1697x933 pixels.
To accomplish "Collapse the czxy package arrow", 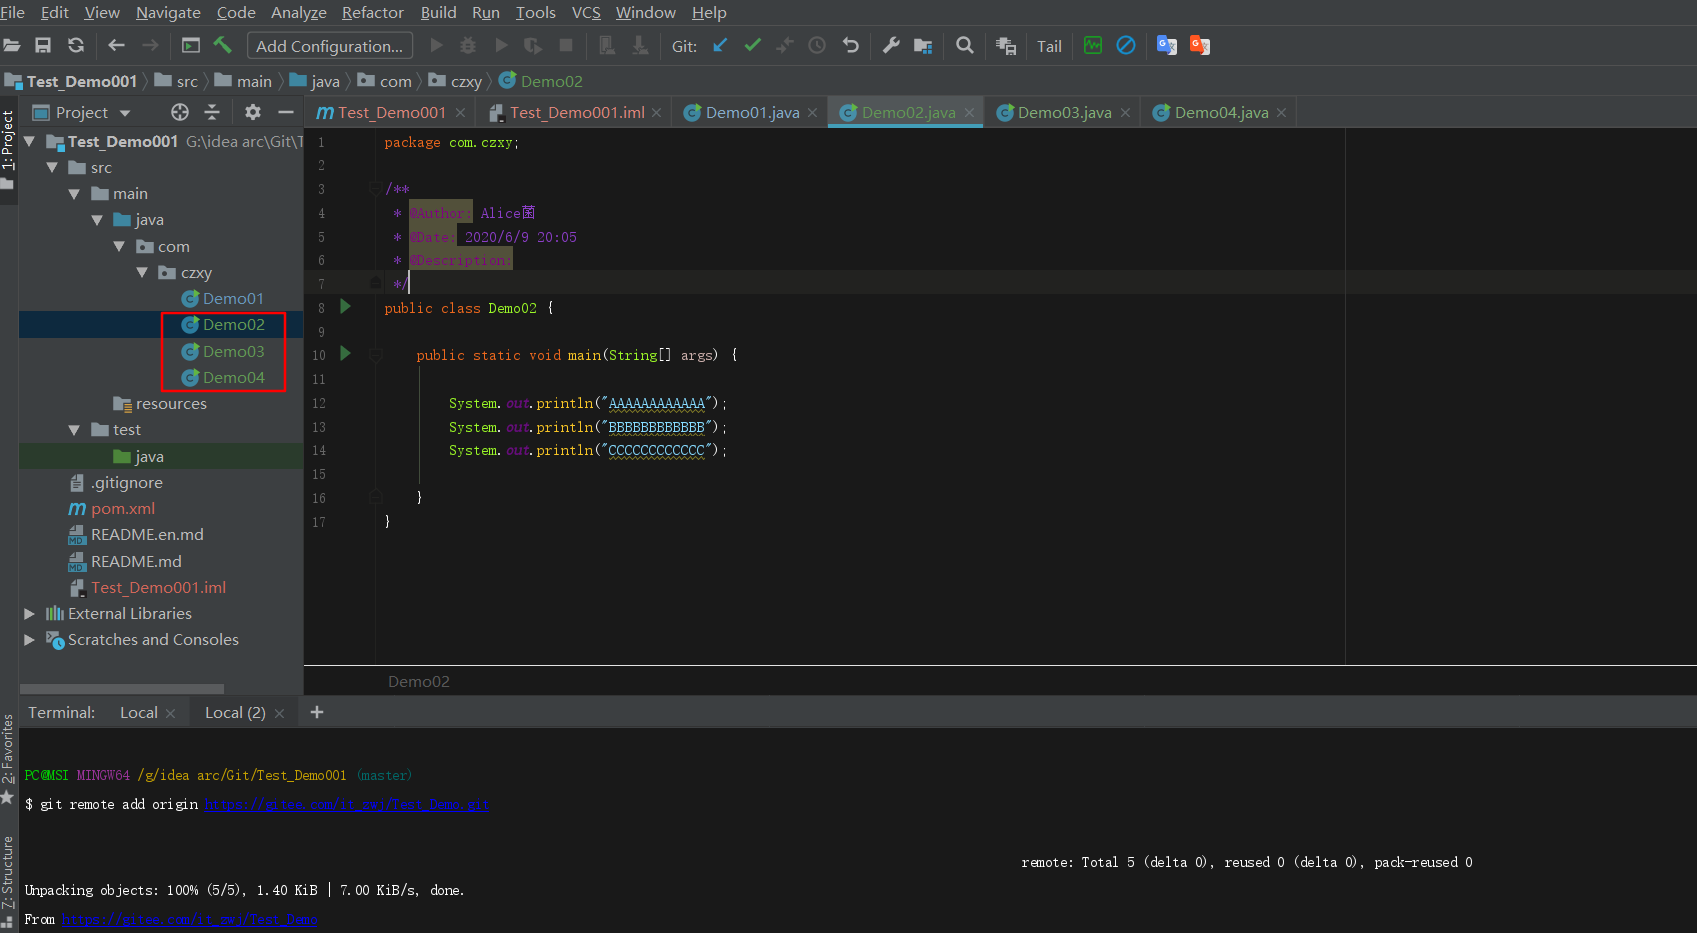I will pyautogui.click(x=142, y=272).
